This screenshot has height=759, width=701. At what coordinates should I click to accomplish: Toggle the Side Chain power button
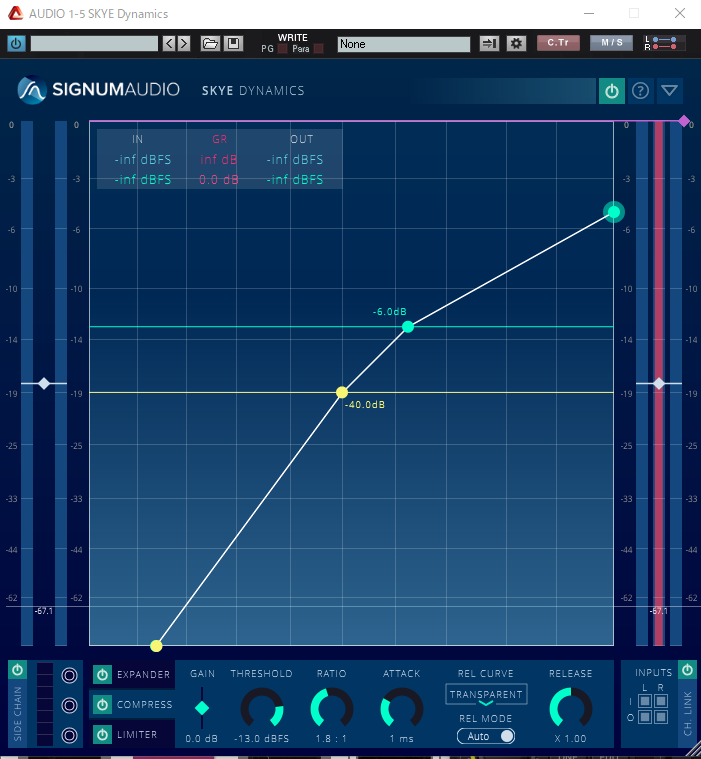(17, 670)
